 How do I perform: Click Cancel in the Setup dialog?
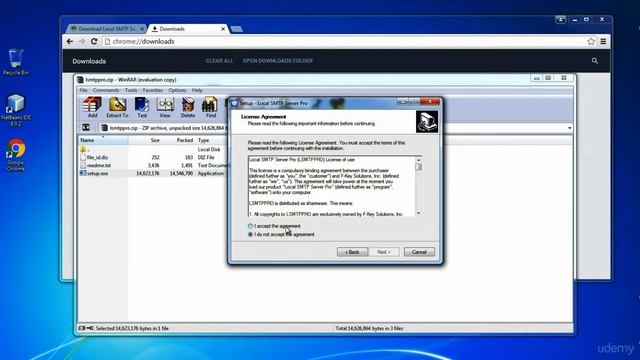pyautogui.click(x=419, y=252)
